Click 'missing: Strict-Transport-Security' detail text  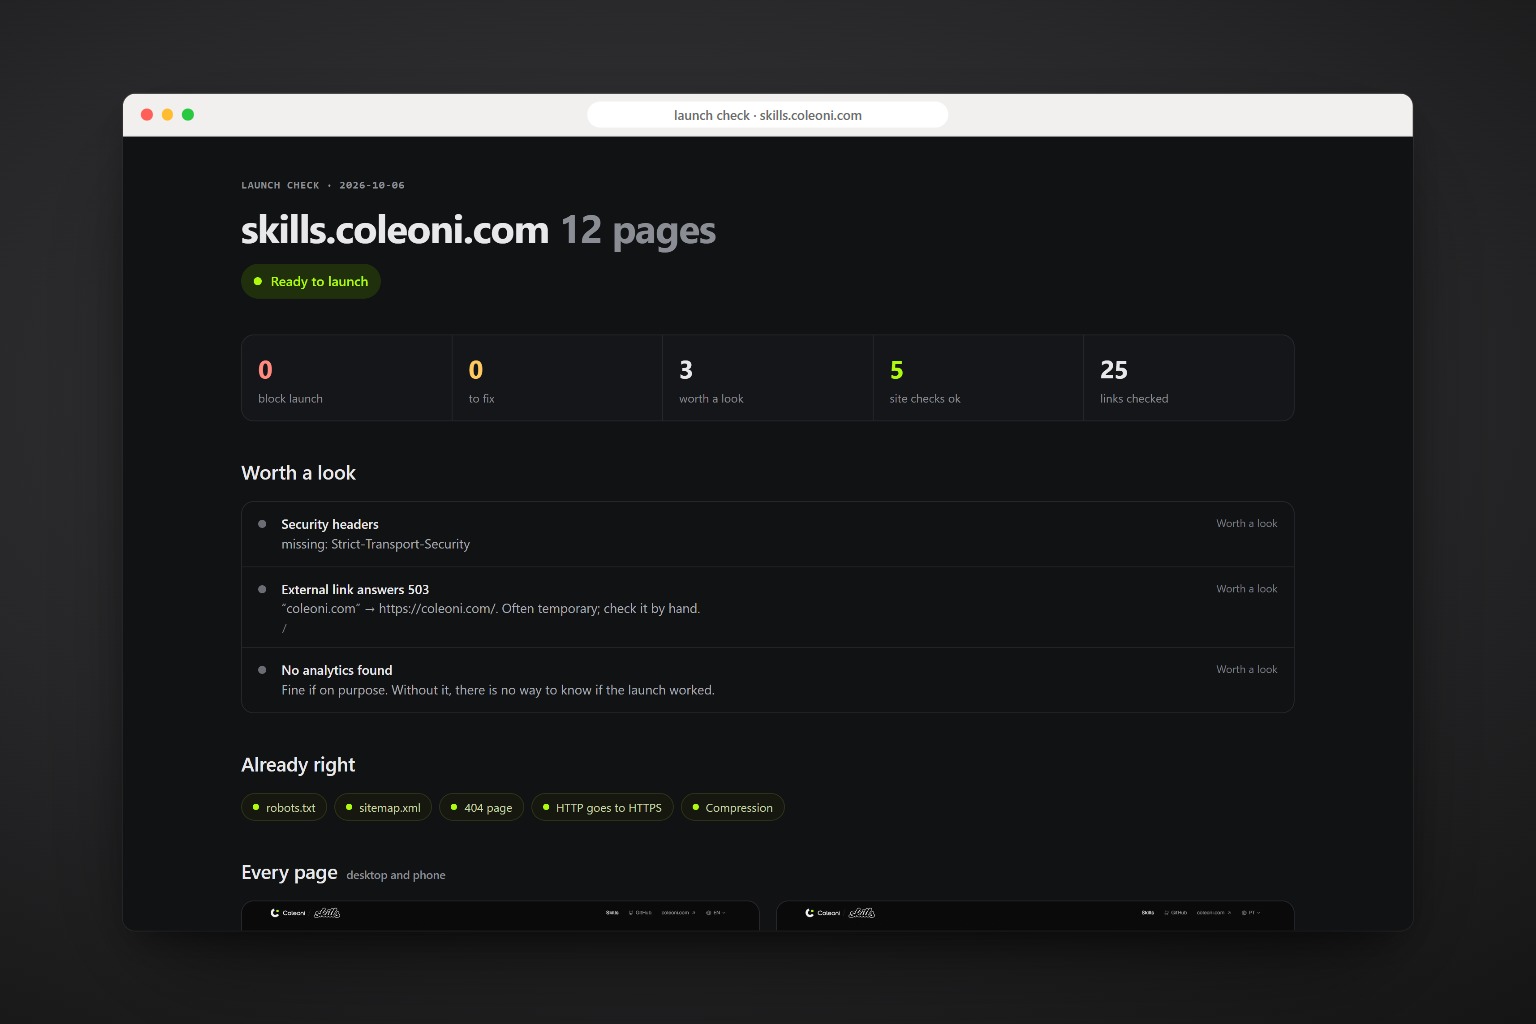pyautogui.click(x=375, y=544)
